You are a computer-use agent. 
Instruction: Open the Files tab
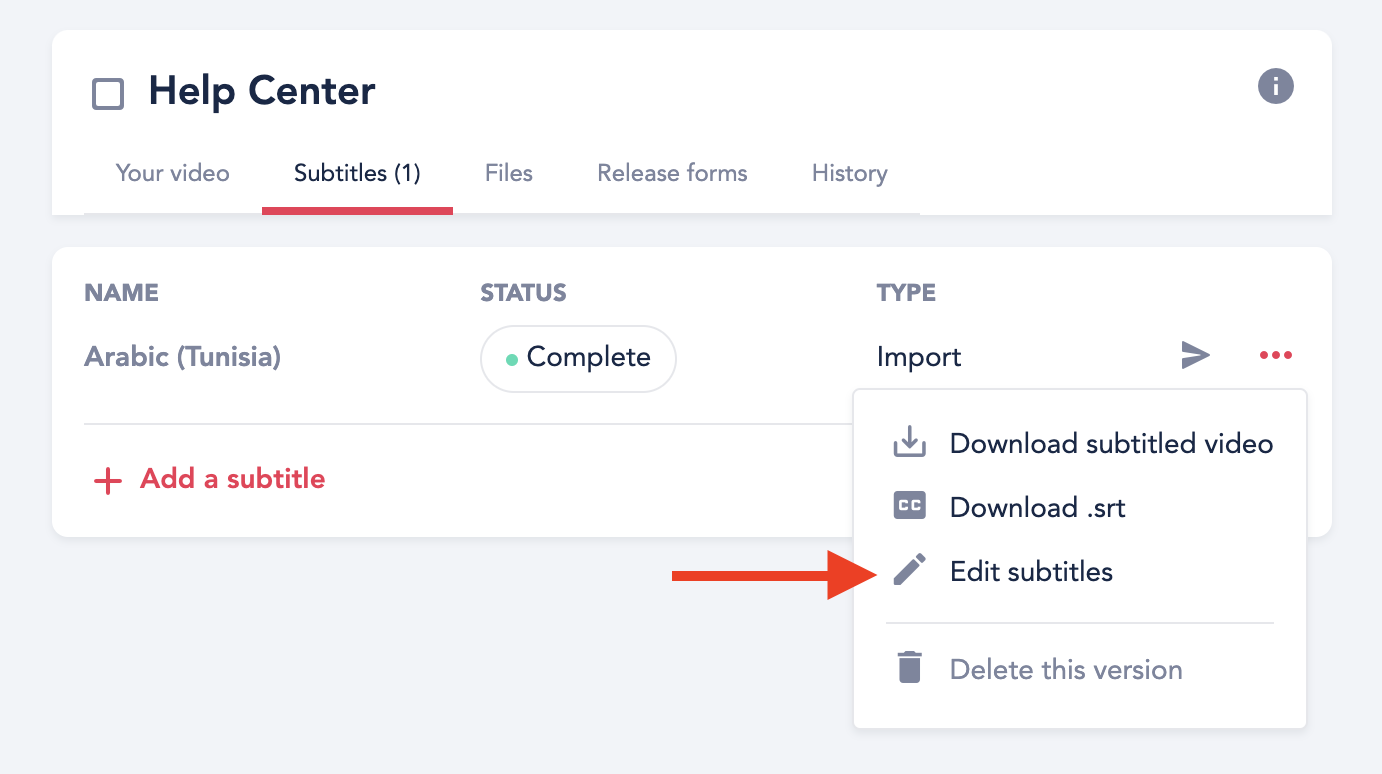click(508, 173)
